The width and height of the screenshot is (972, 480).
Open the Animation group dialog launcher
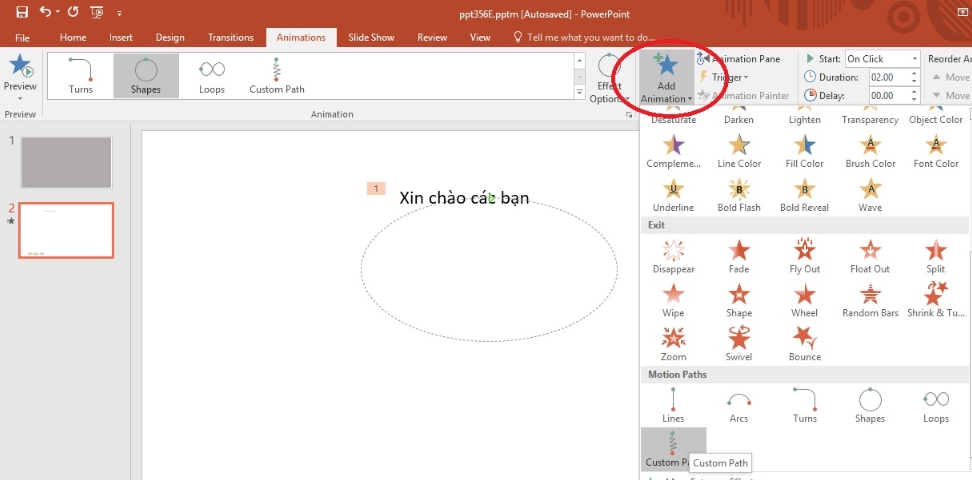point(630,115)
